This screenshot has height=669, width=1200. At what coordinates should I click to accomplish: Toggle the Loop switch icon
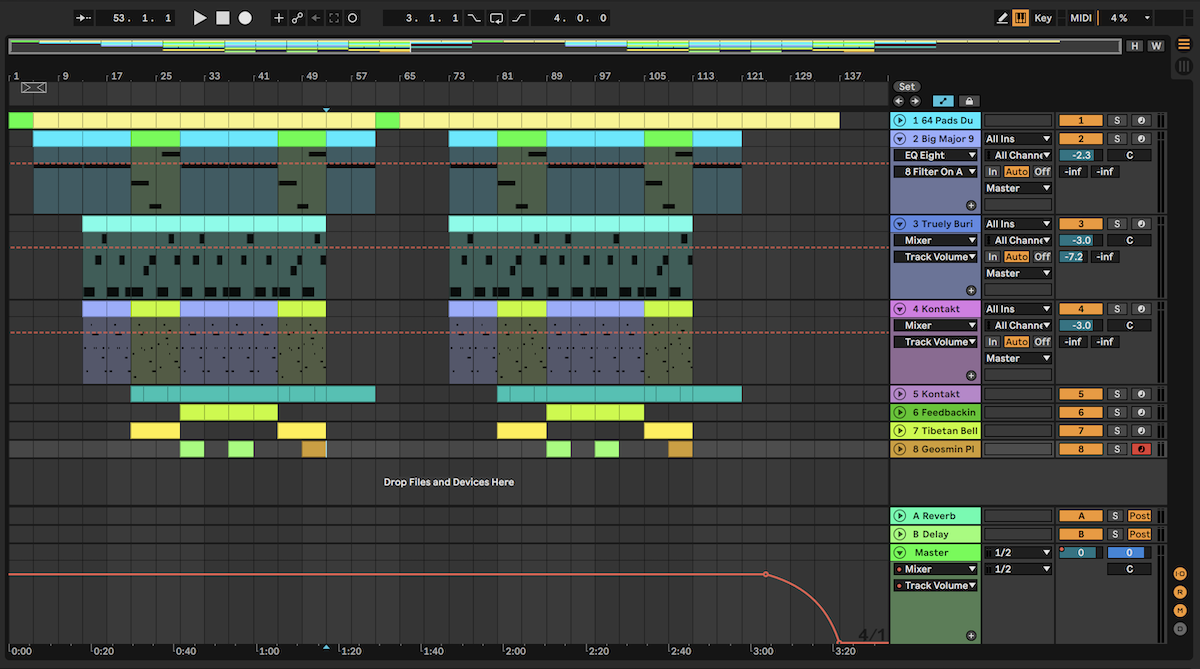(496, 18)
